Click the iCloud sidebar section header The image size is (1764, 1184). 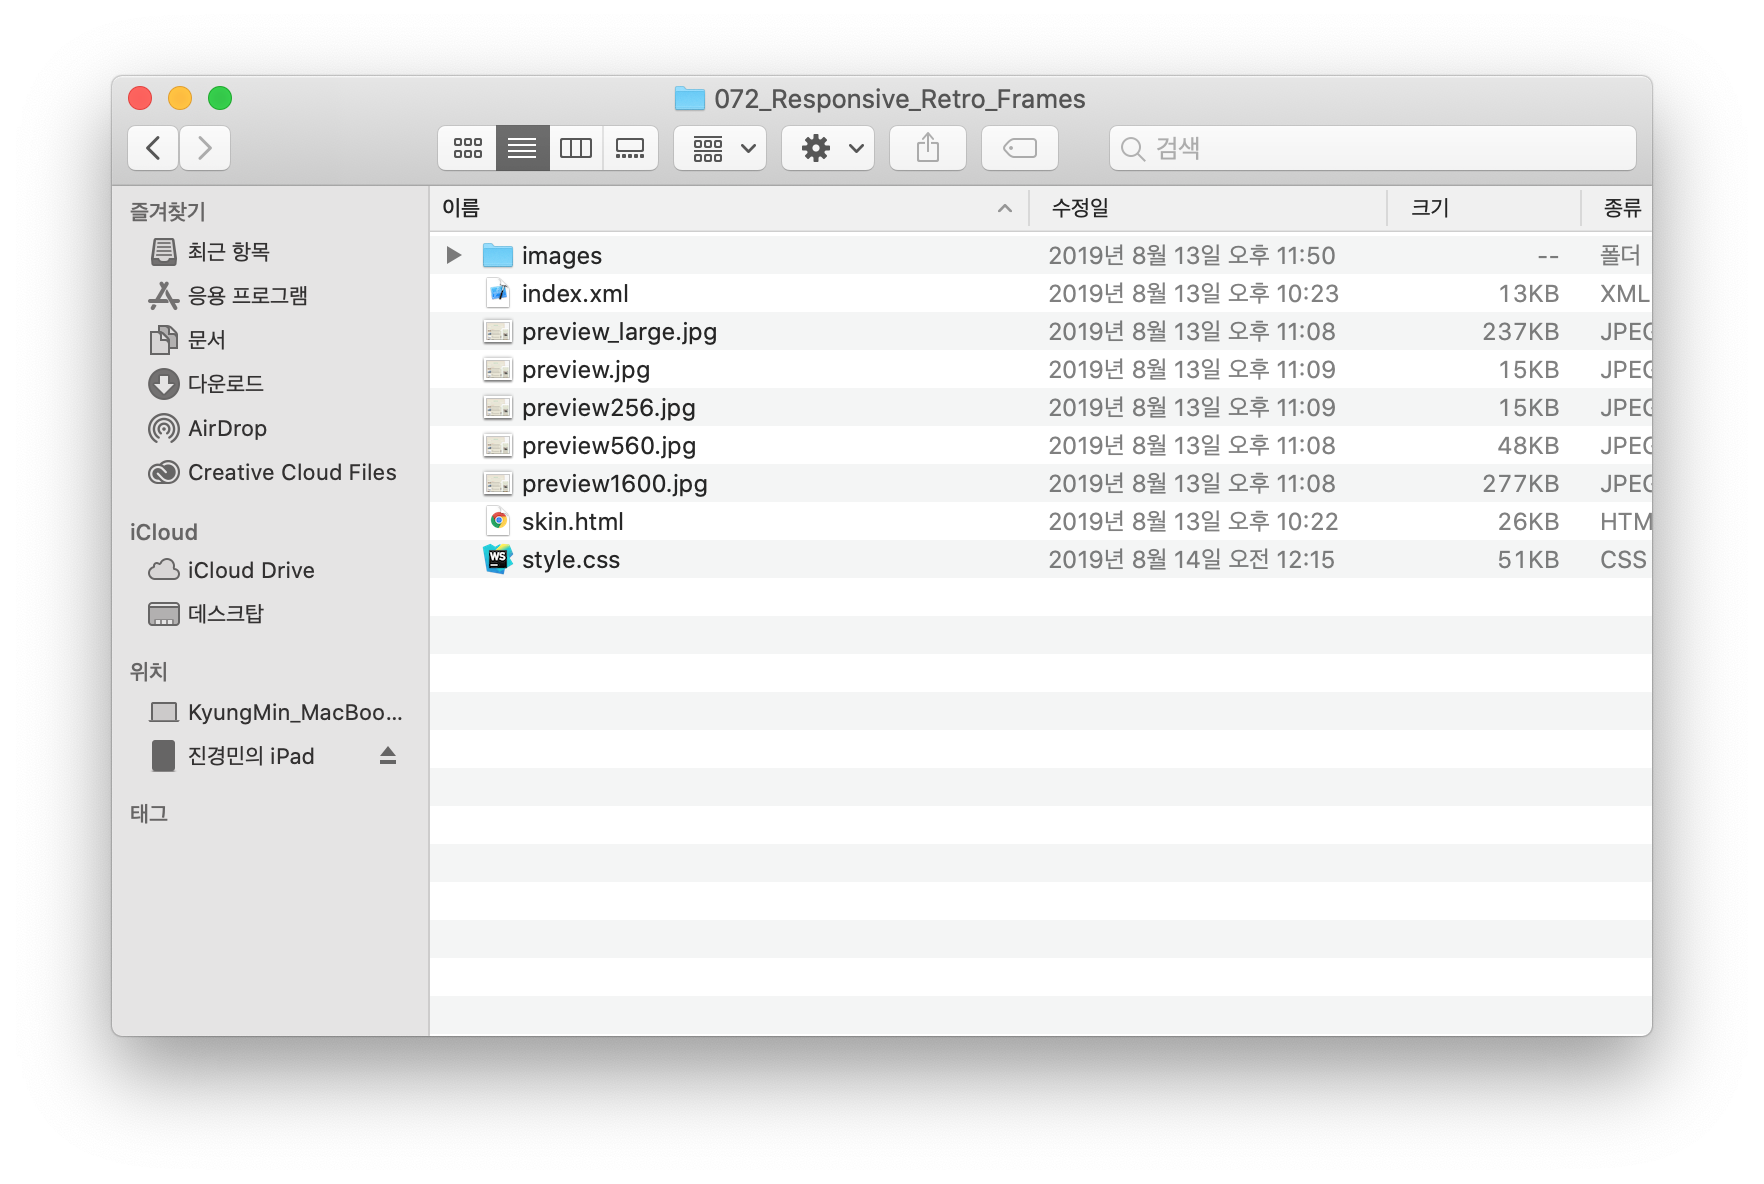tap(164, 532)
